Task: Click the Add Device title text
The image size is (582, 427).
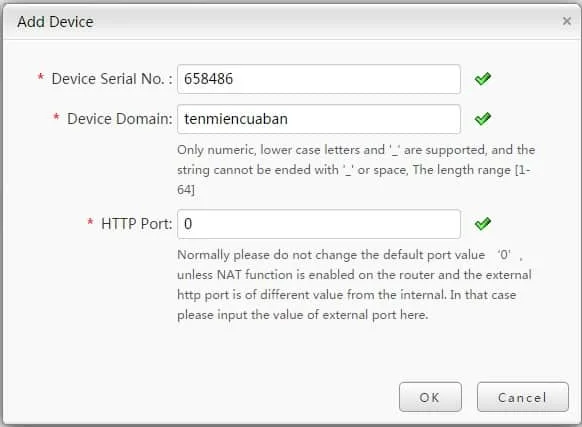Action: point(55,22)
